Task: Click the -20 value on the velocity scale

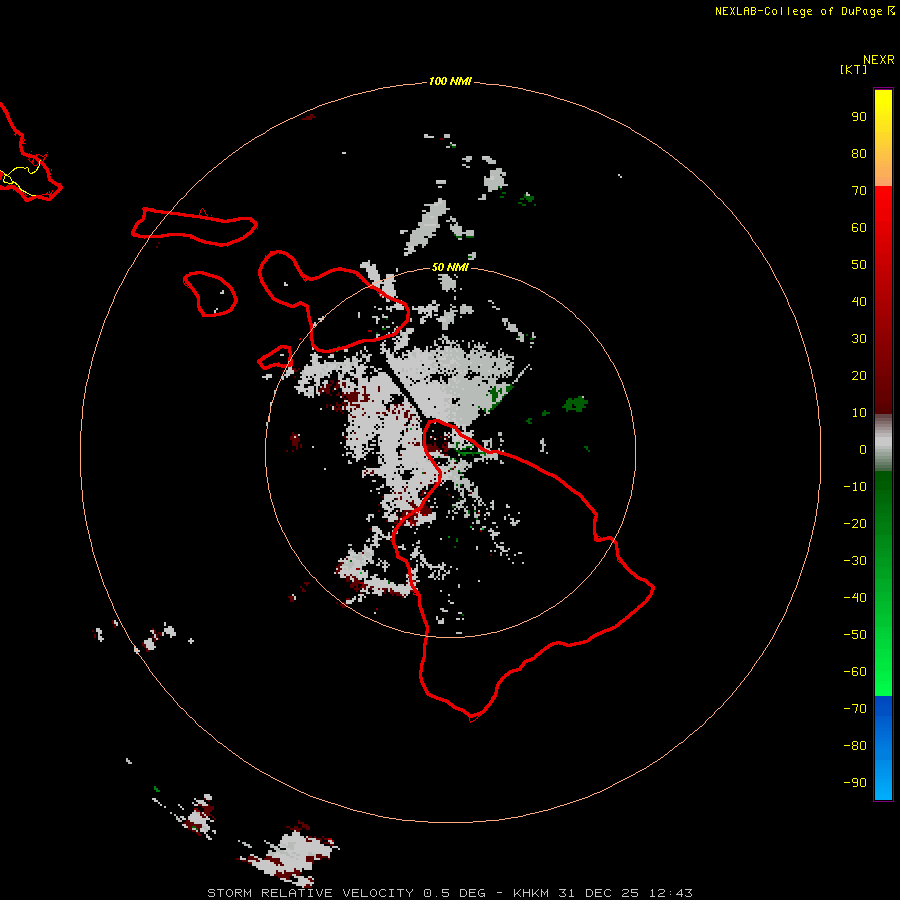Action: click(x=855, y=523)
